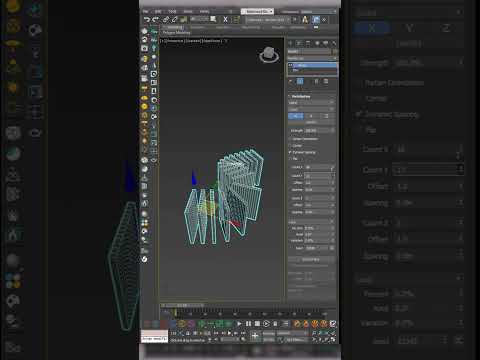Click the Redo arrow icon
The width and height of the screenshot is (480, 360).
(155, 20)
